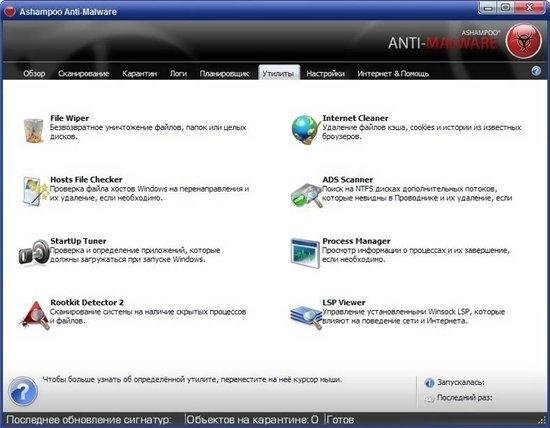Open the Сканирование tab
Screen dimensions: 550x428
coord(83,74)
